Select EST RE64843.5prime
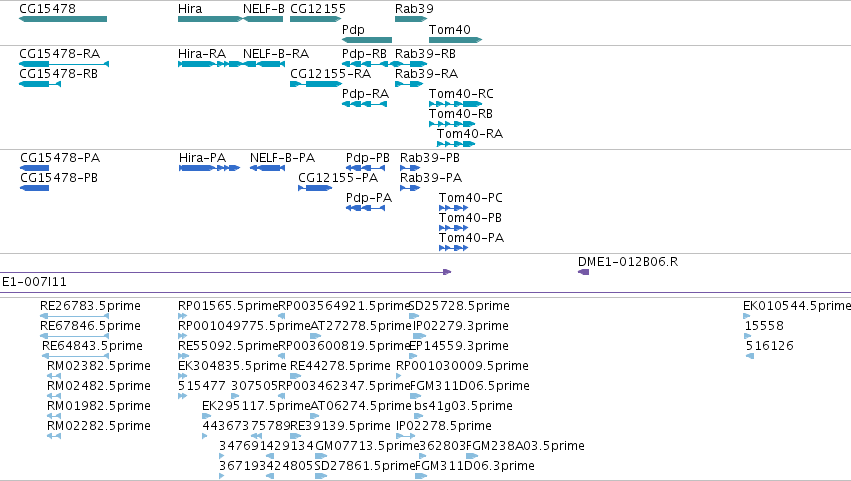 pyautogui.click(x=76, y=356)
